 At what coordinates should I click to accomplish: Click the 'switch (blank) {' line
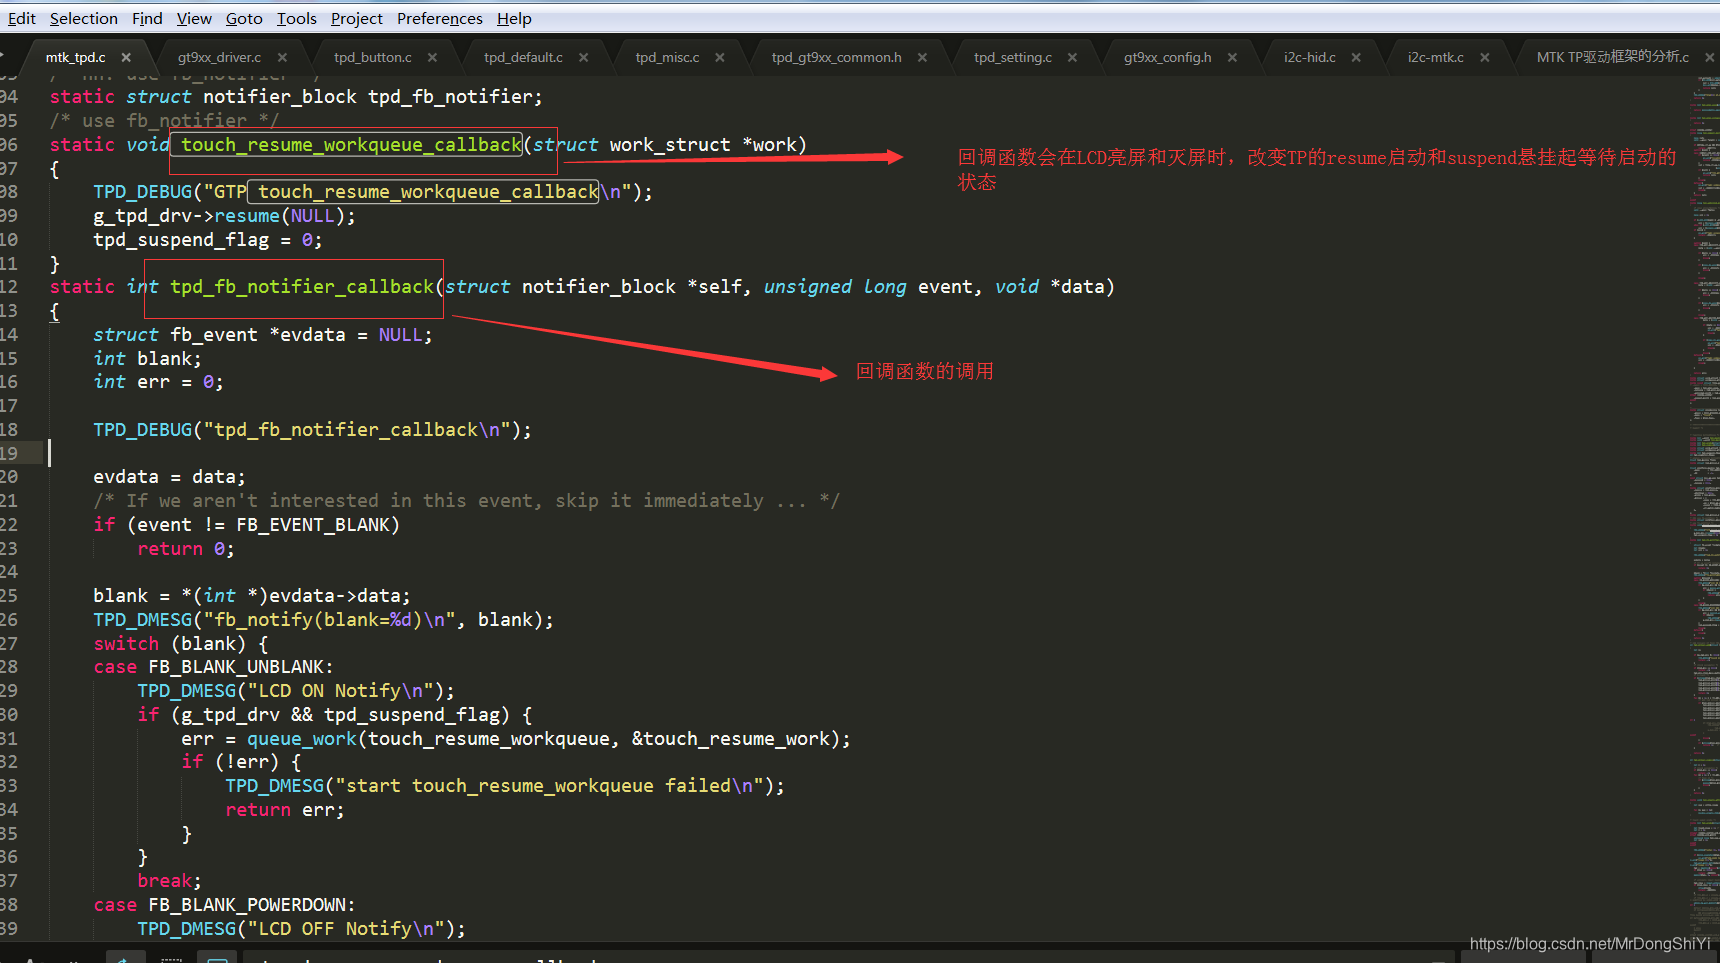180,644
